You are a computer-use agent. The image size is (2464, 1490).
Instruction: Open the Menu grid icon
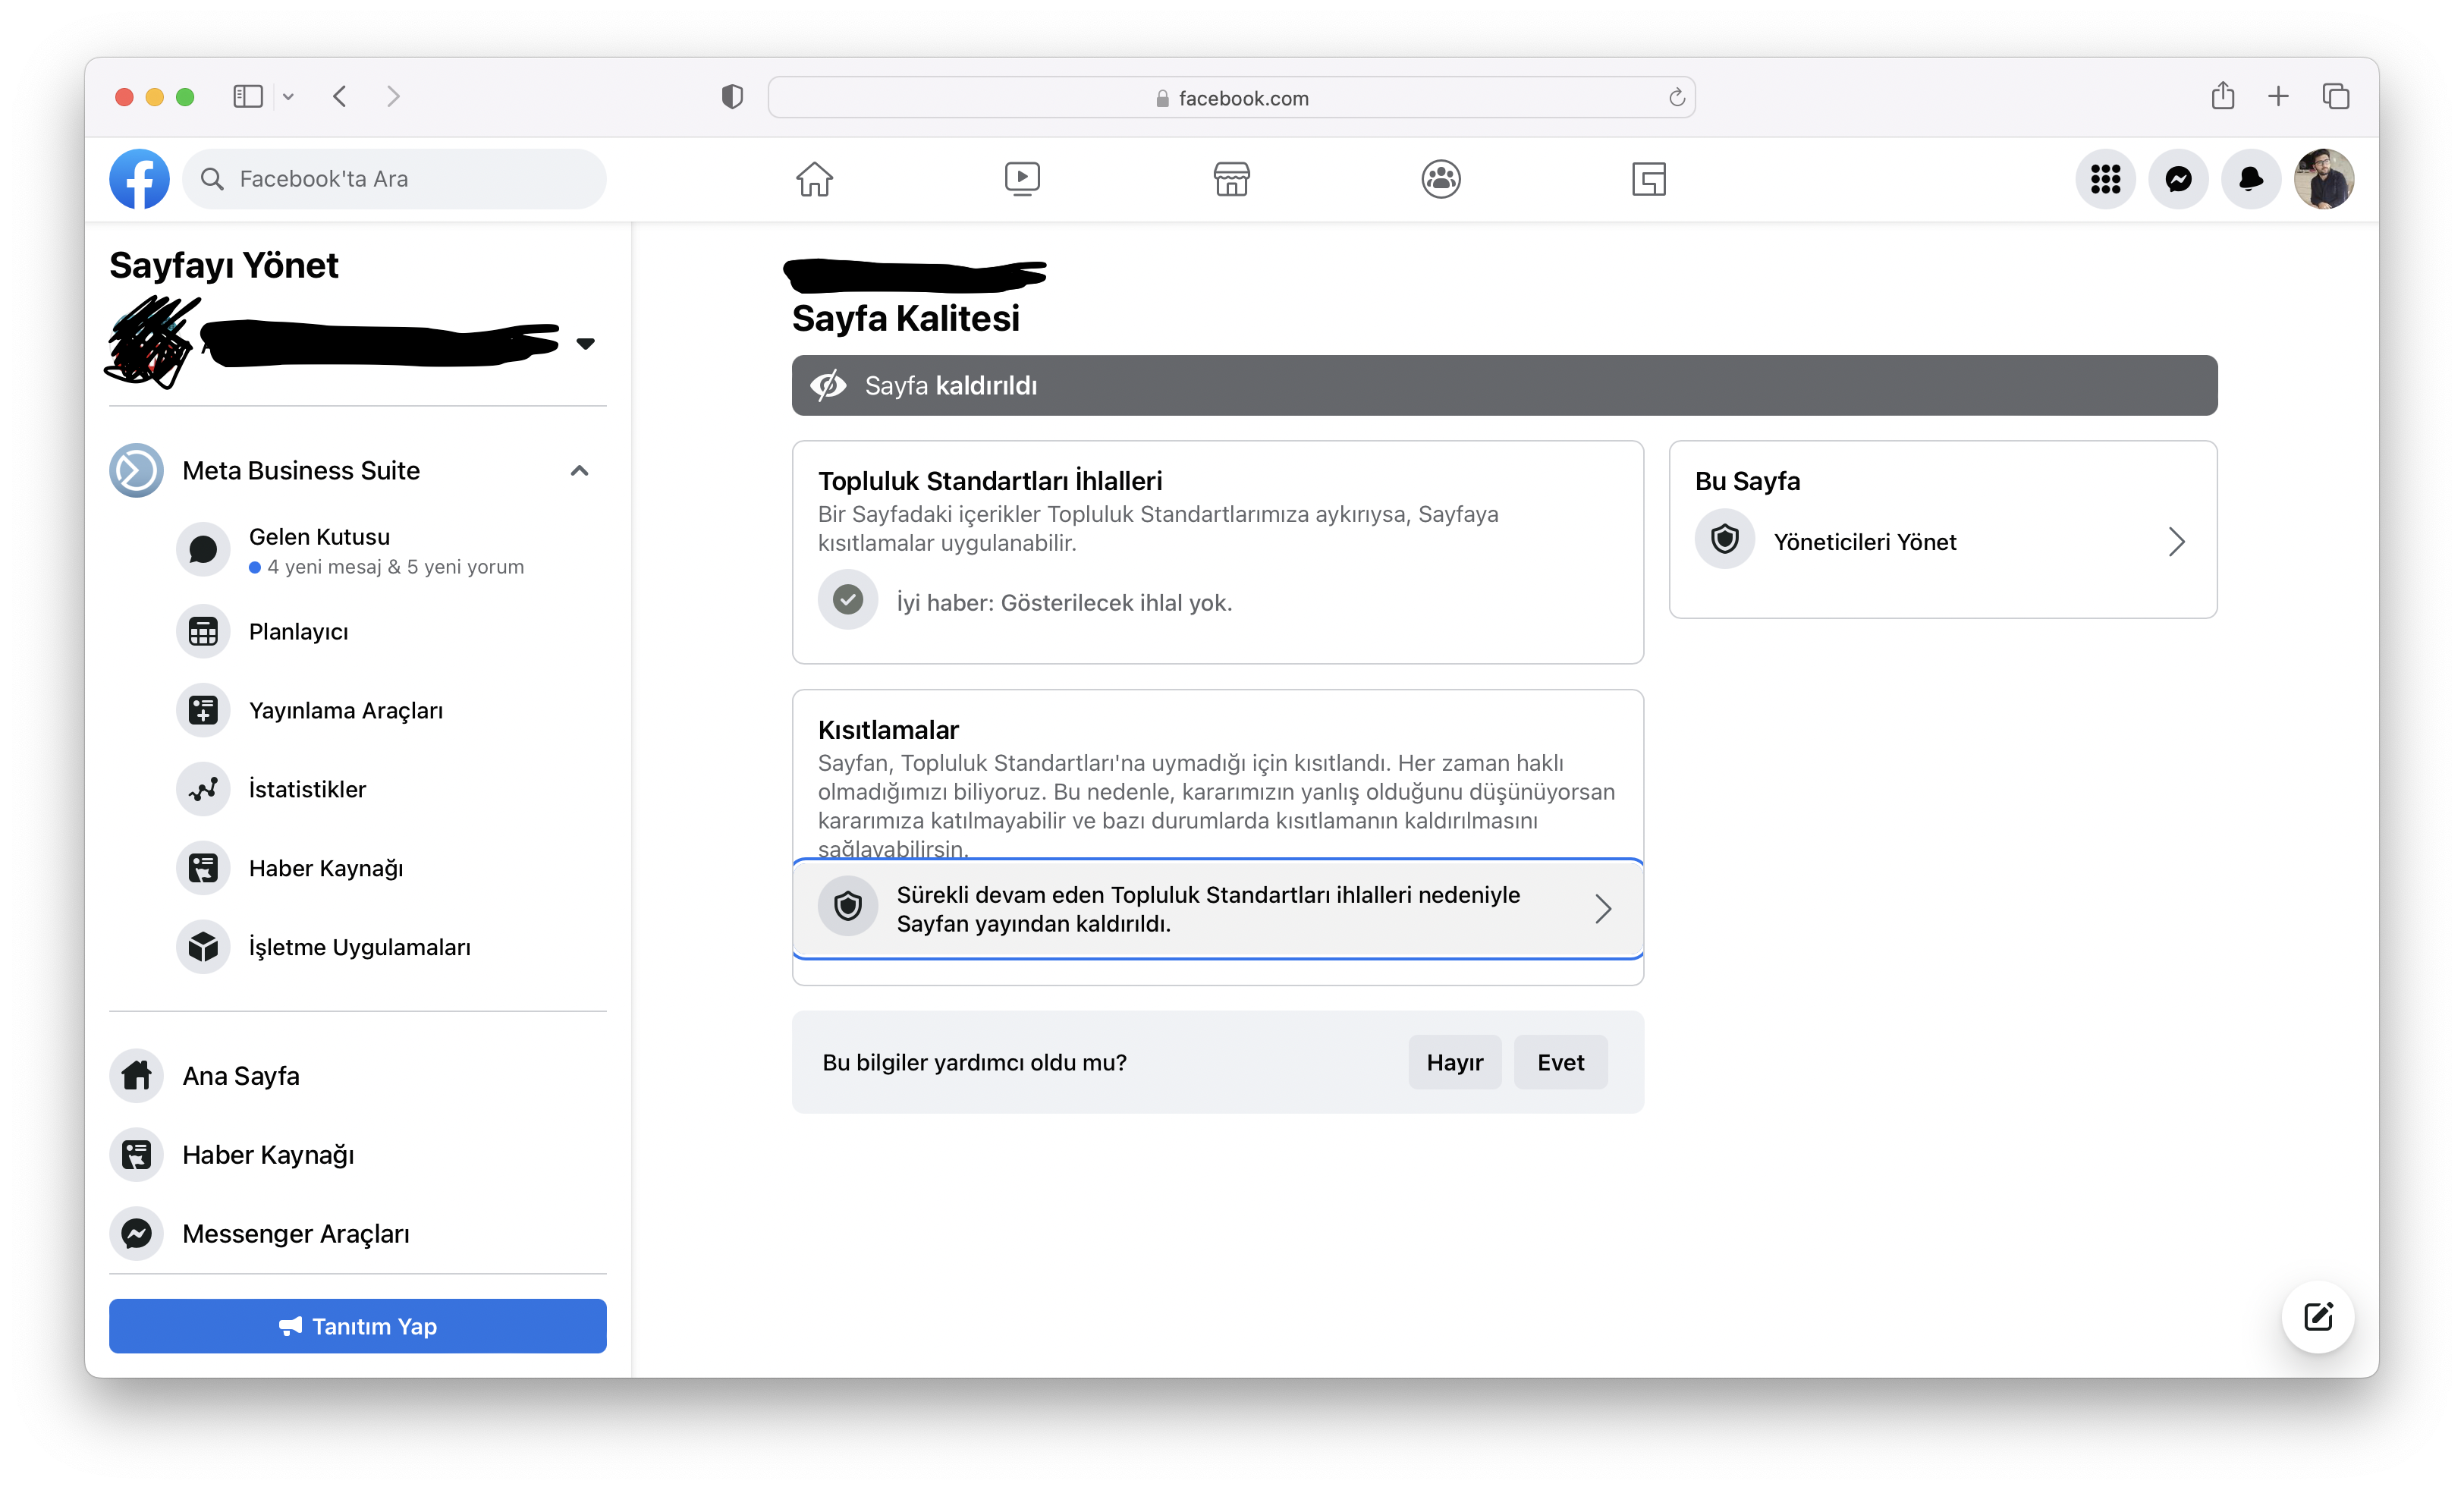click(2105, 179)
